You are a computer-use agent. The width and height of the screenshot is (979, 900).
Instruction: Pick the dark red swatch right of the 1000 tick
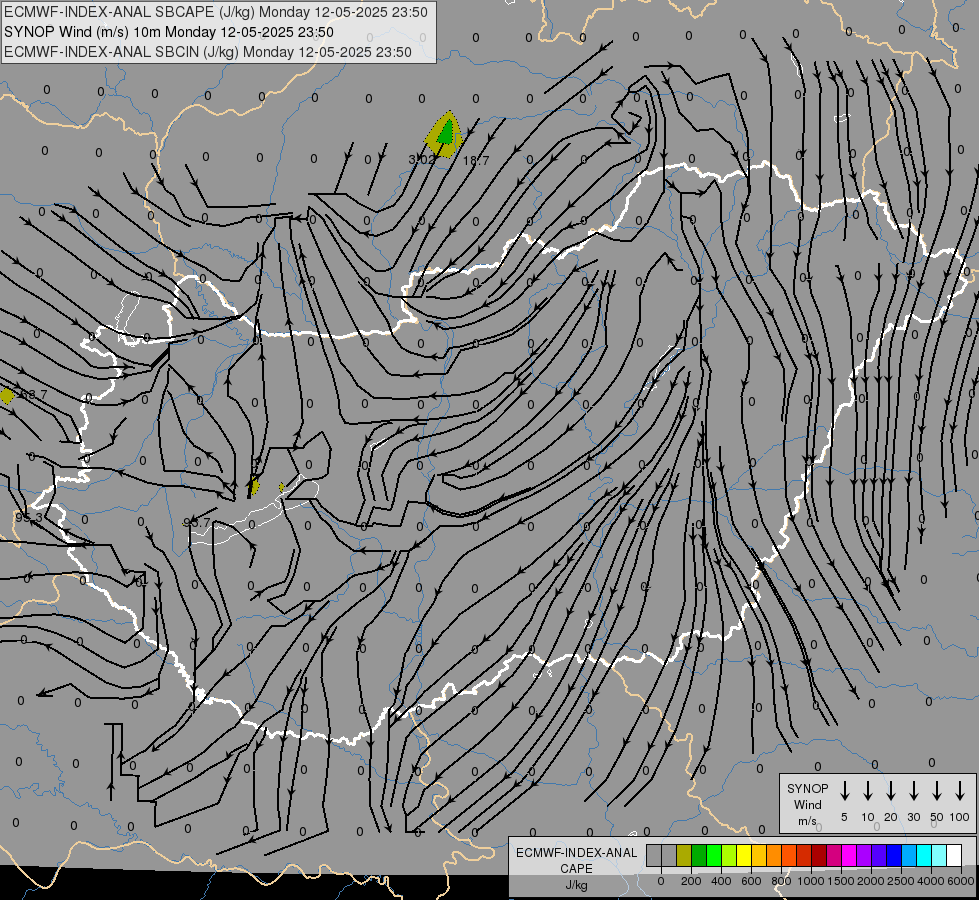(819, 856)
